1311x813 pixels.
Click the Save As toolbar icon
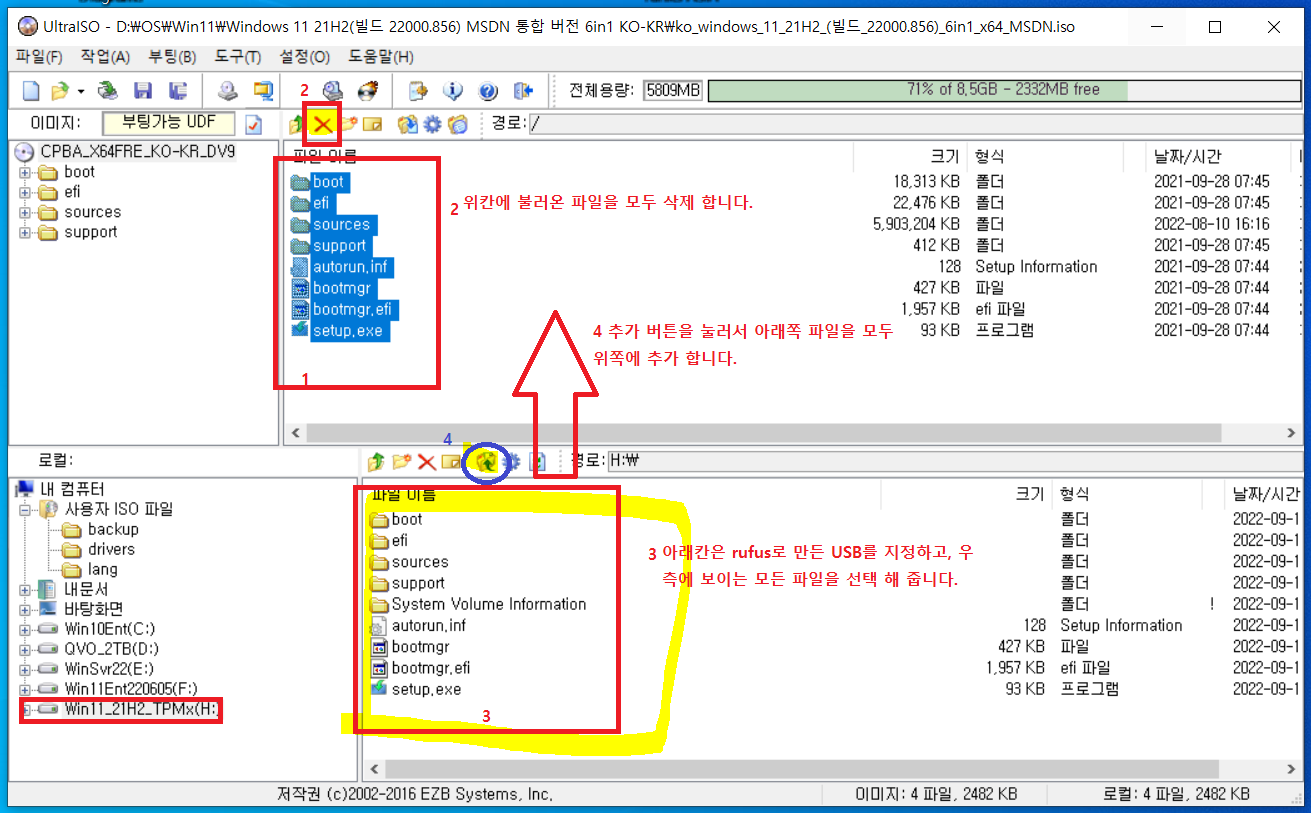tap(178, 91)
